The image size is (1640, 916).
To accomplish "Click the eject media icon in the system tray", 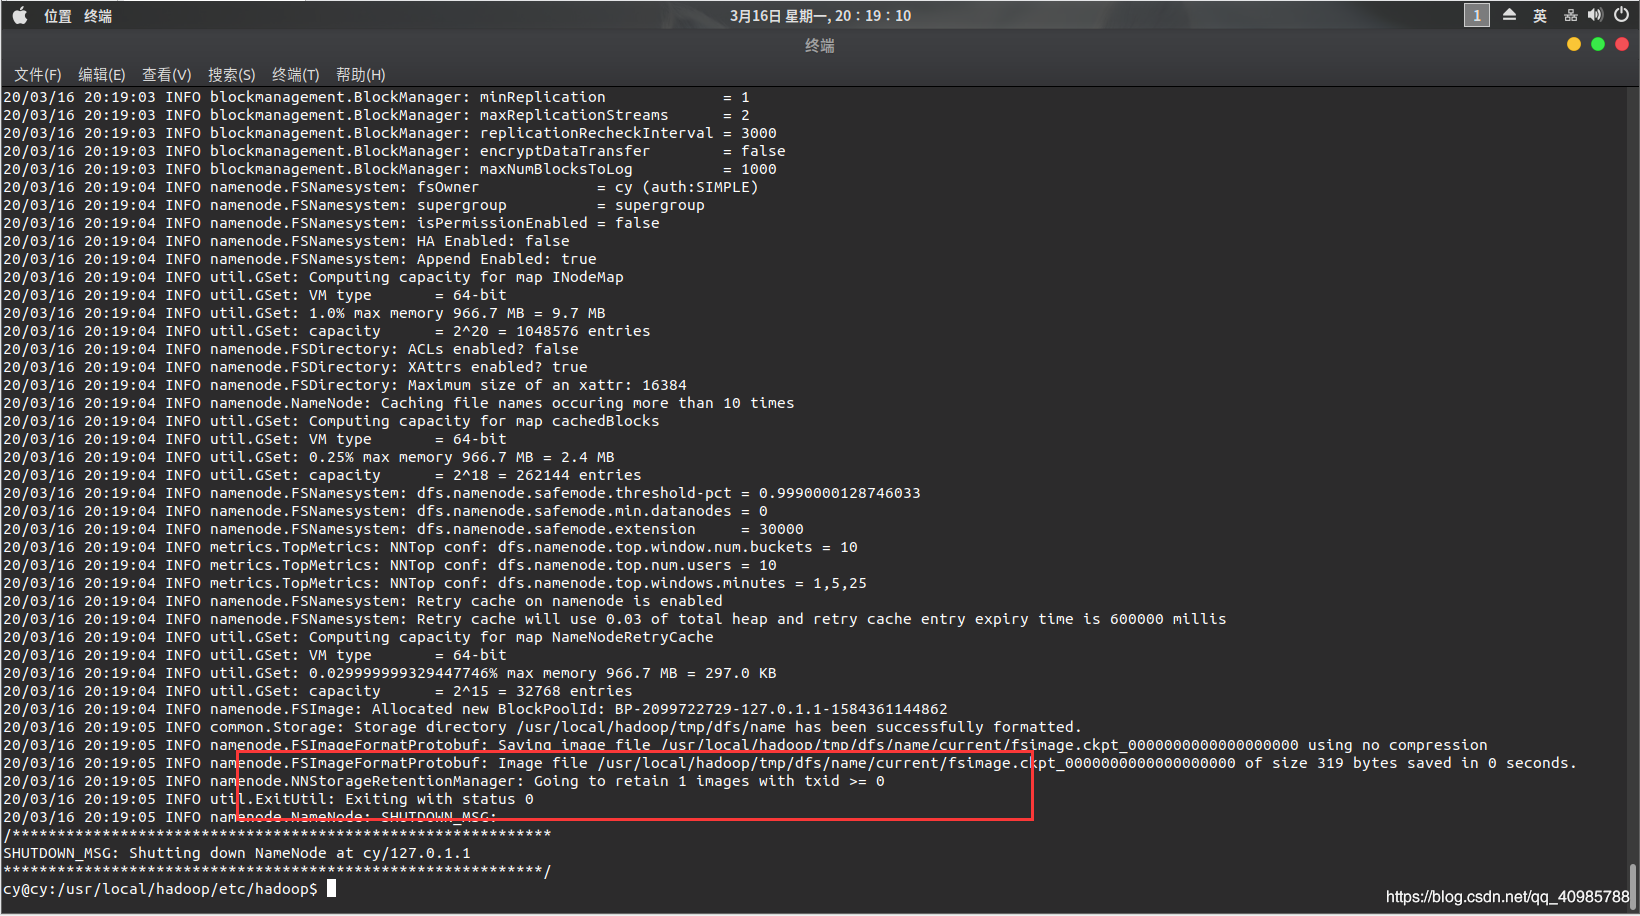I will [1509, 15].
